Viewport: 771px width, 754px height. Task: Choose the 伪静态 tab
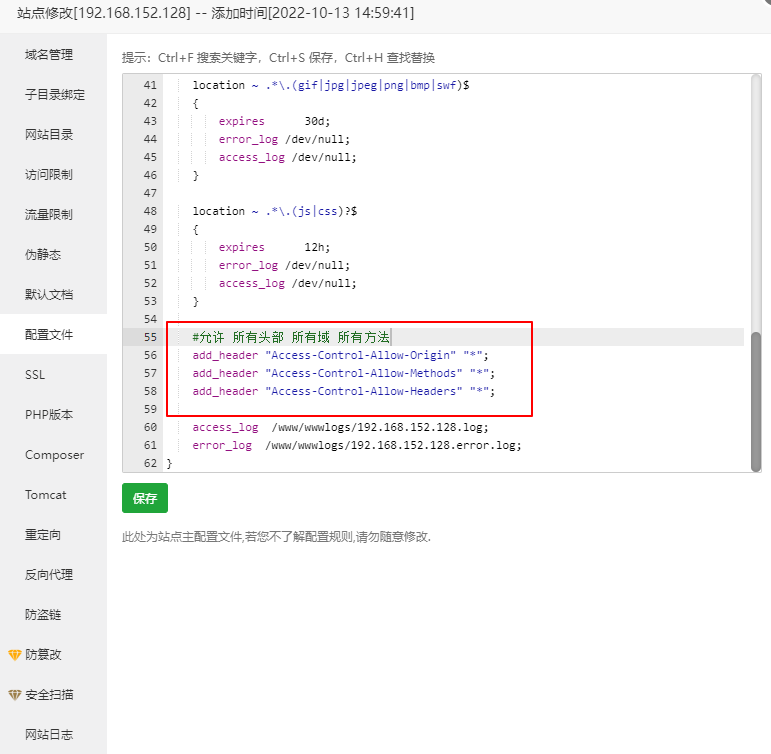pyautogui.click(x=43, y=255)
